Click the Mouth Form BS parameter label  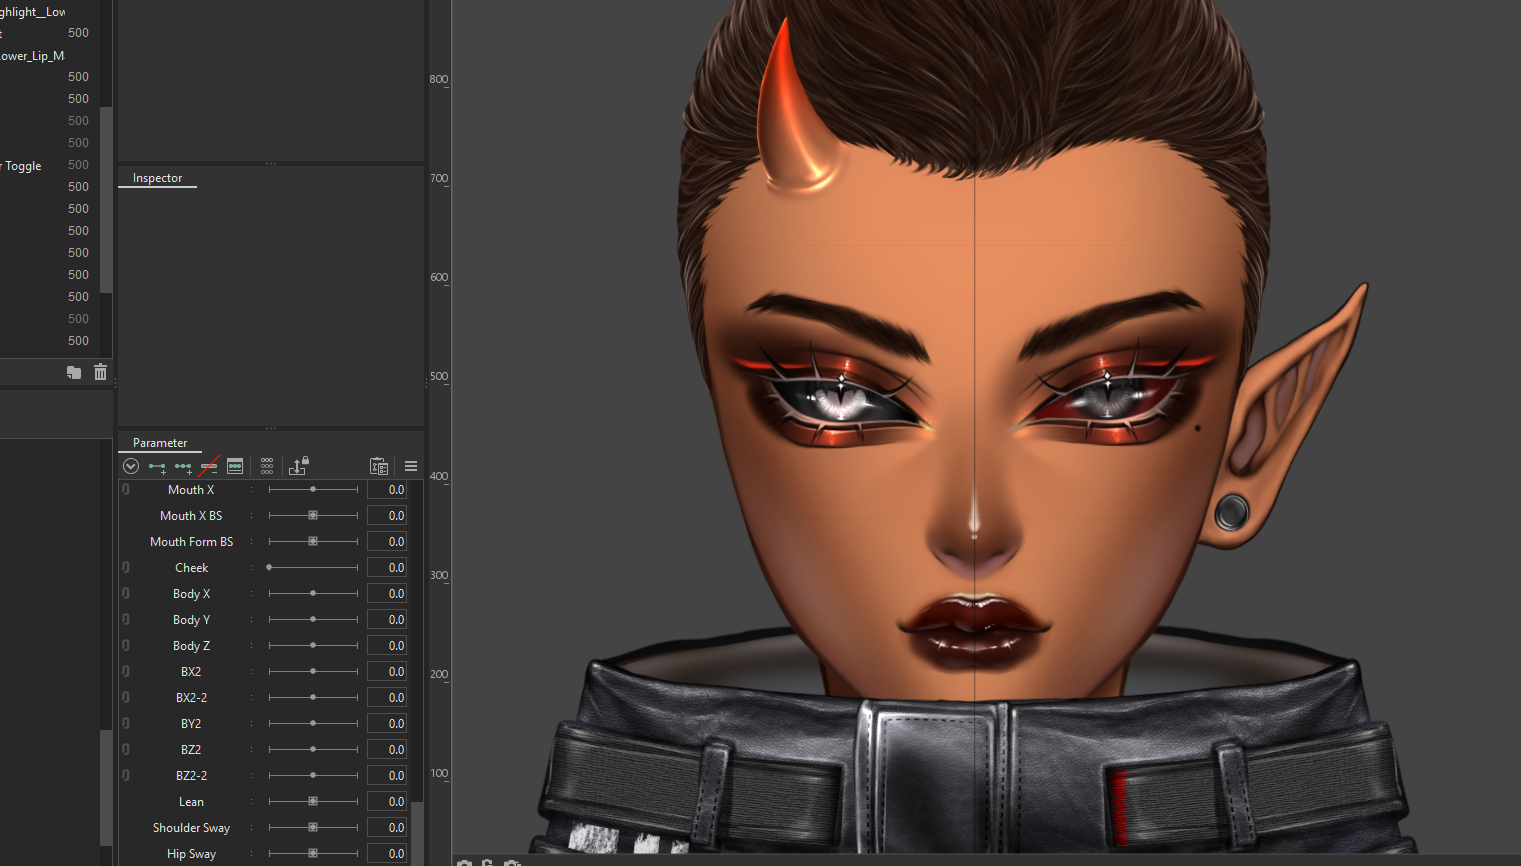[x=191, y=542]
